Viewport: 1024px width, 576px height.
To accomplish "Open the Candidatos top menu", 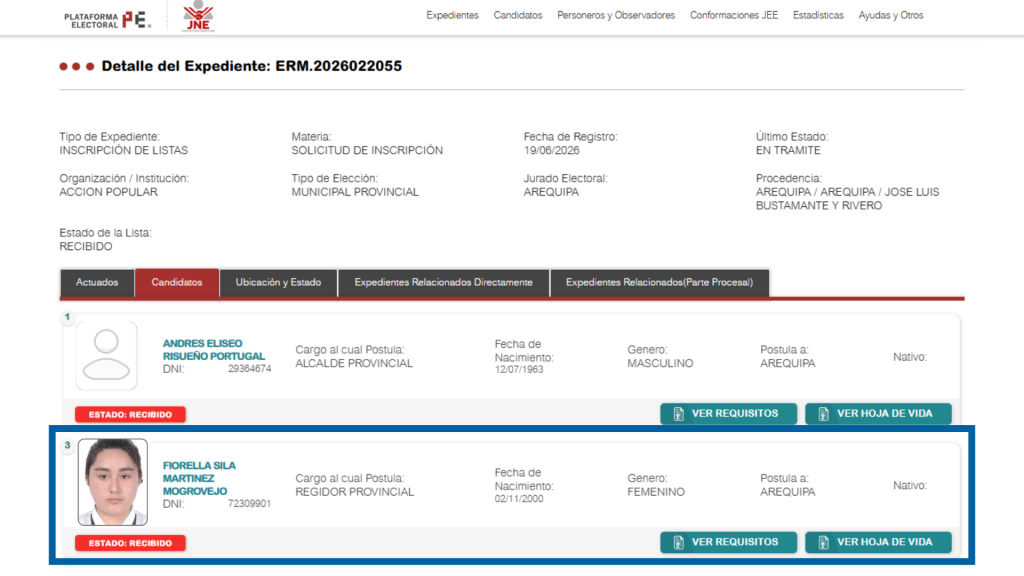I will pos(517,15).
